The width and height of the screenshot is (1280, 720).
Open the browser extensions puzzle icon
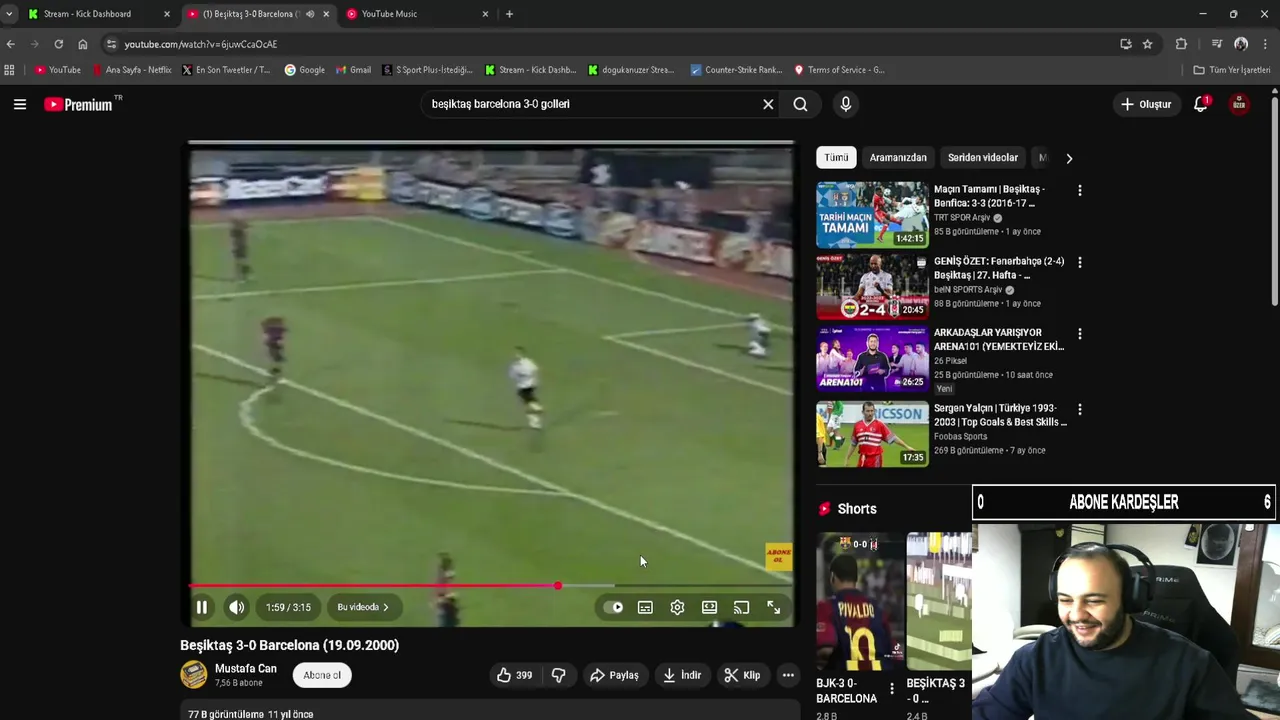tap(1181, 44)
